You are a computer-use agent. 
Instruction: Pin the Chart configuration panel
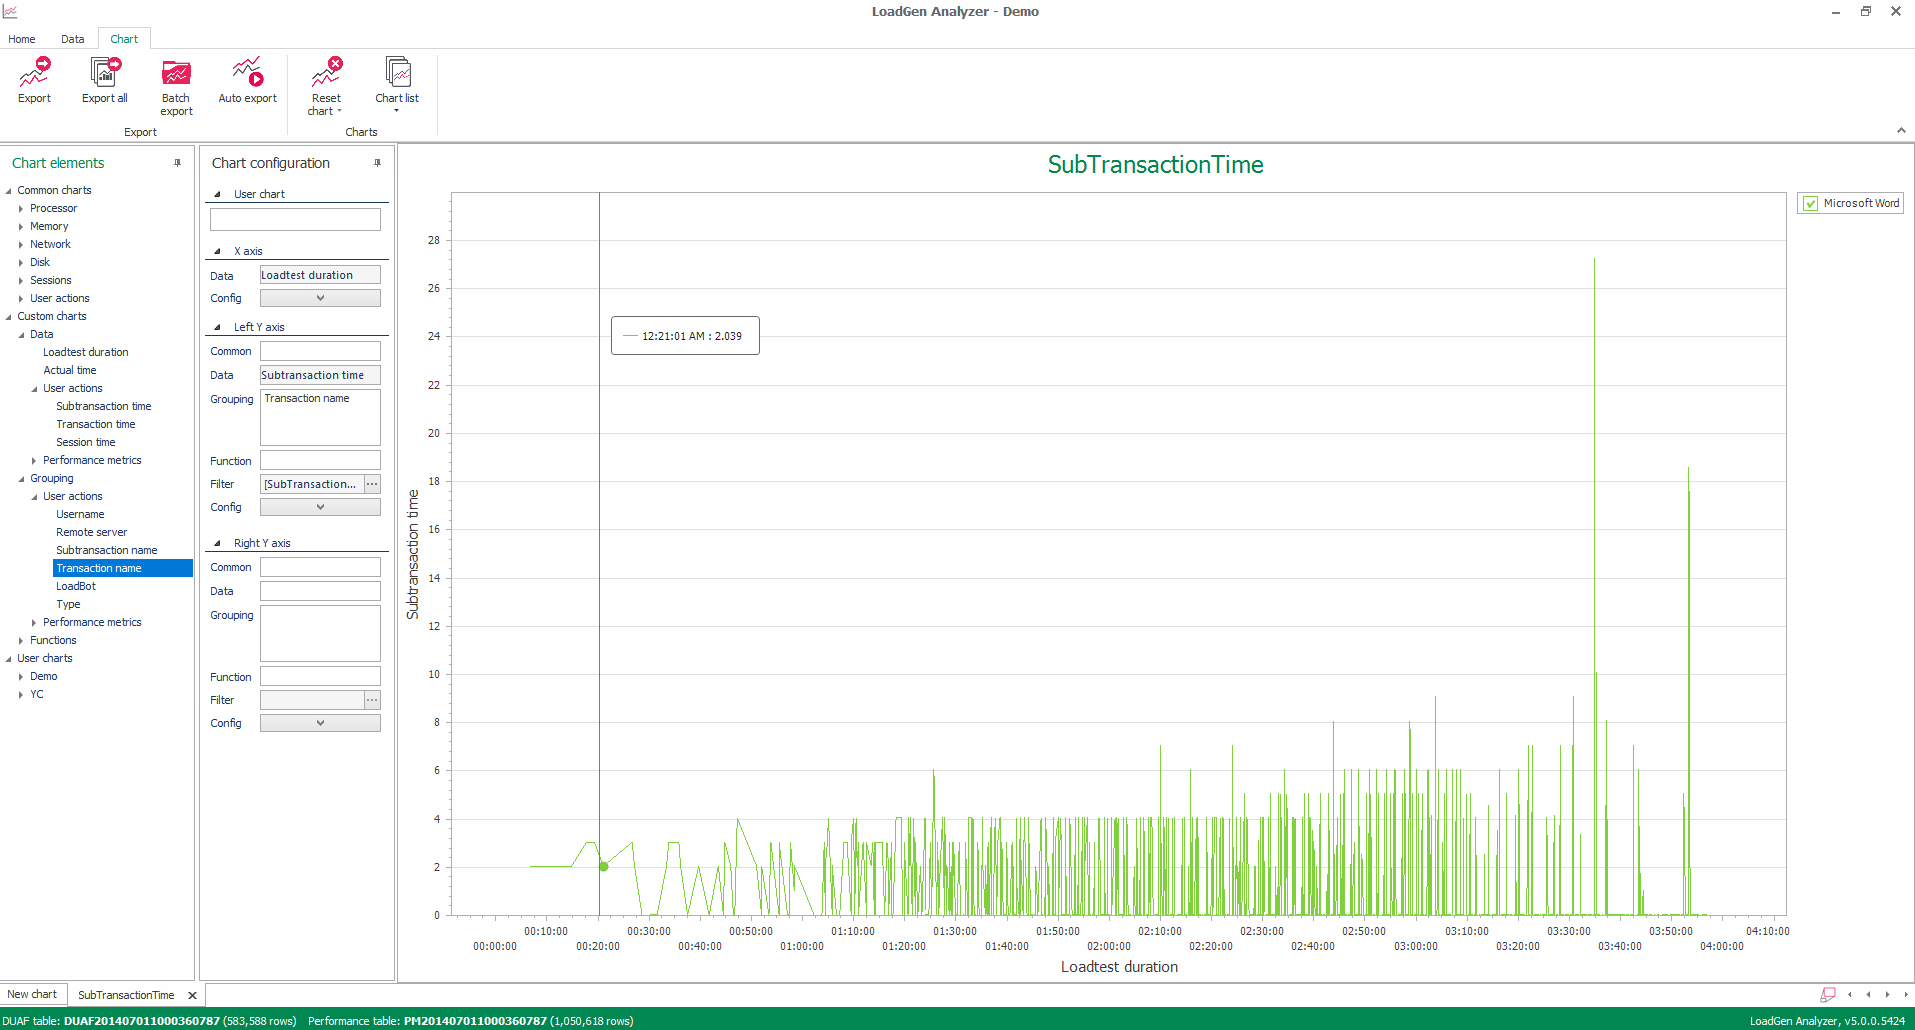(378, 163)
